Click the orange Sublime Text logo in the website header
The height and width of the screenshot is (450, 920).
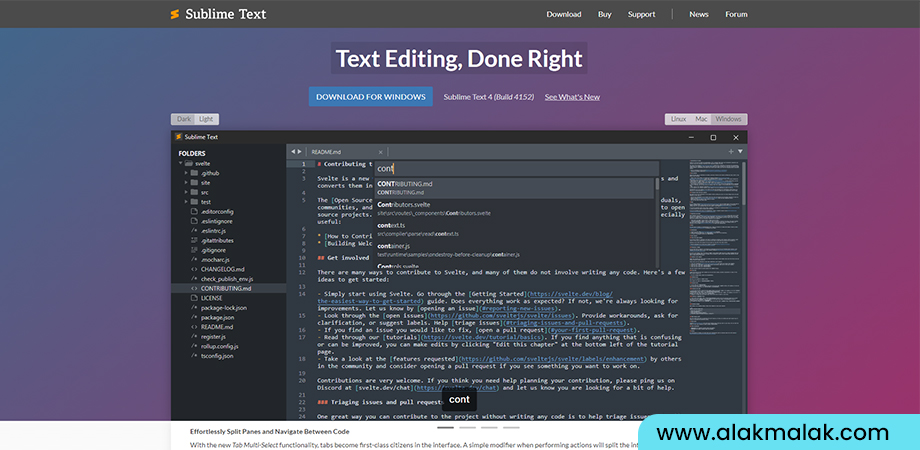point(174,14)
